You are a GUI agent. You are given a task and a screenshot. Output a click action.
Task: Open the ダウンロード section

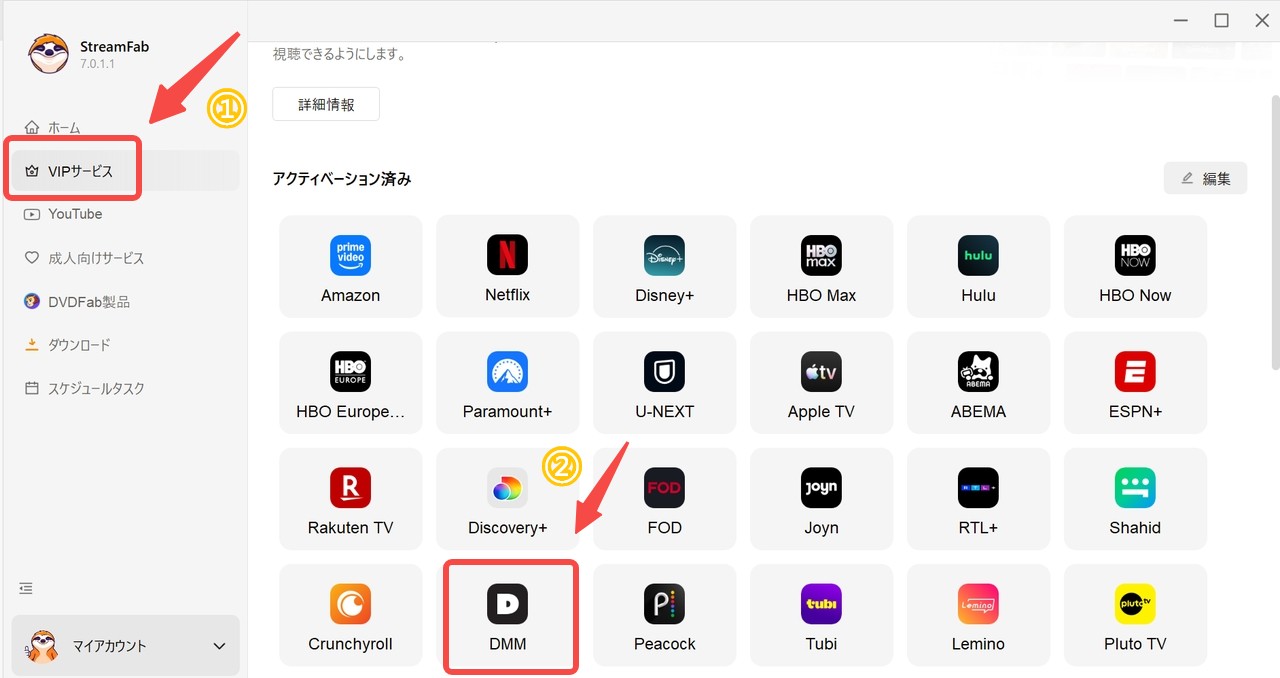click(x=80, y=344)
